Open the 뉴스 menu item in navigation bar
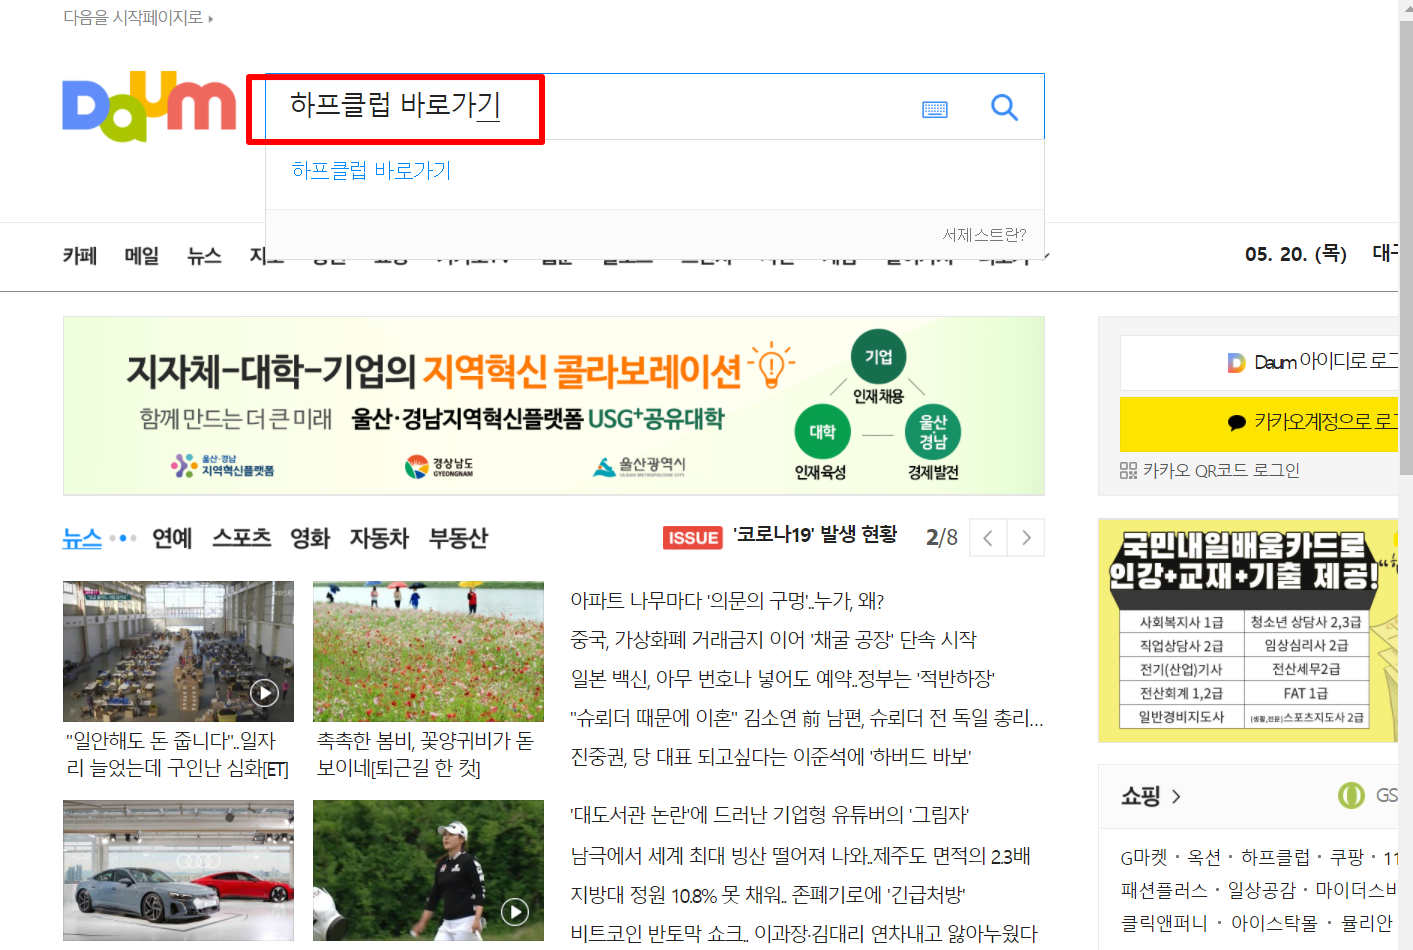 (204, 255)
